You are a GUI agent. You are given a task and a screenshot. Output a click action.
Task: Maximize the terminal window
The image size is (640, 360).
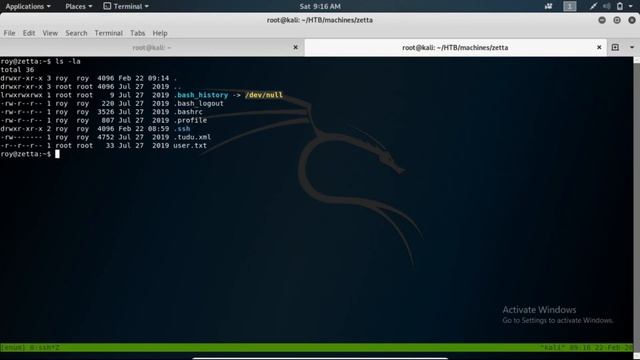pyautogui.click(x=617, y=20)
